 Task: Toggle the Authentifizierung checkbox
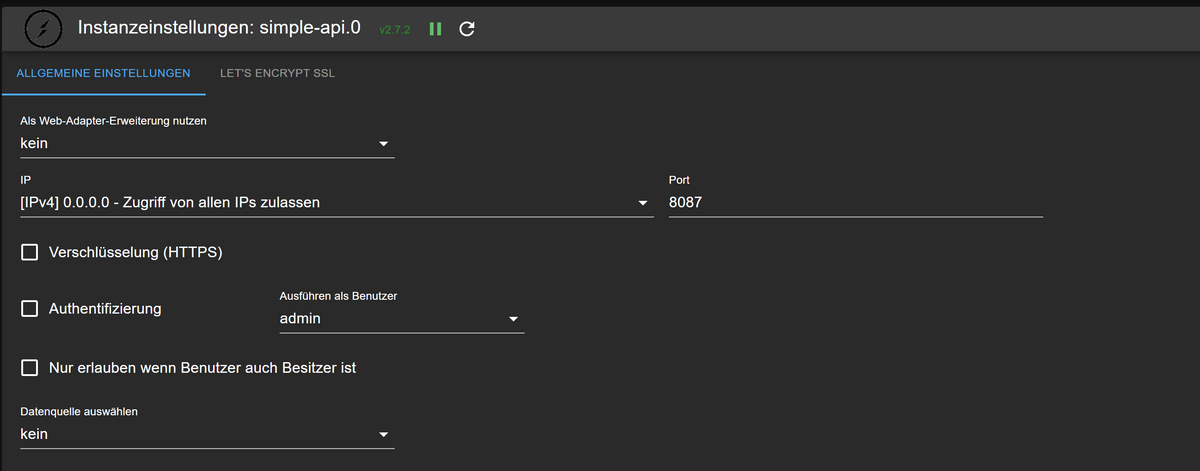(x=30, y=309)
